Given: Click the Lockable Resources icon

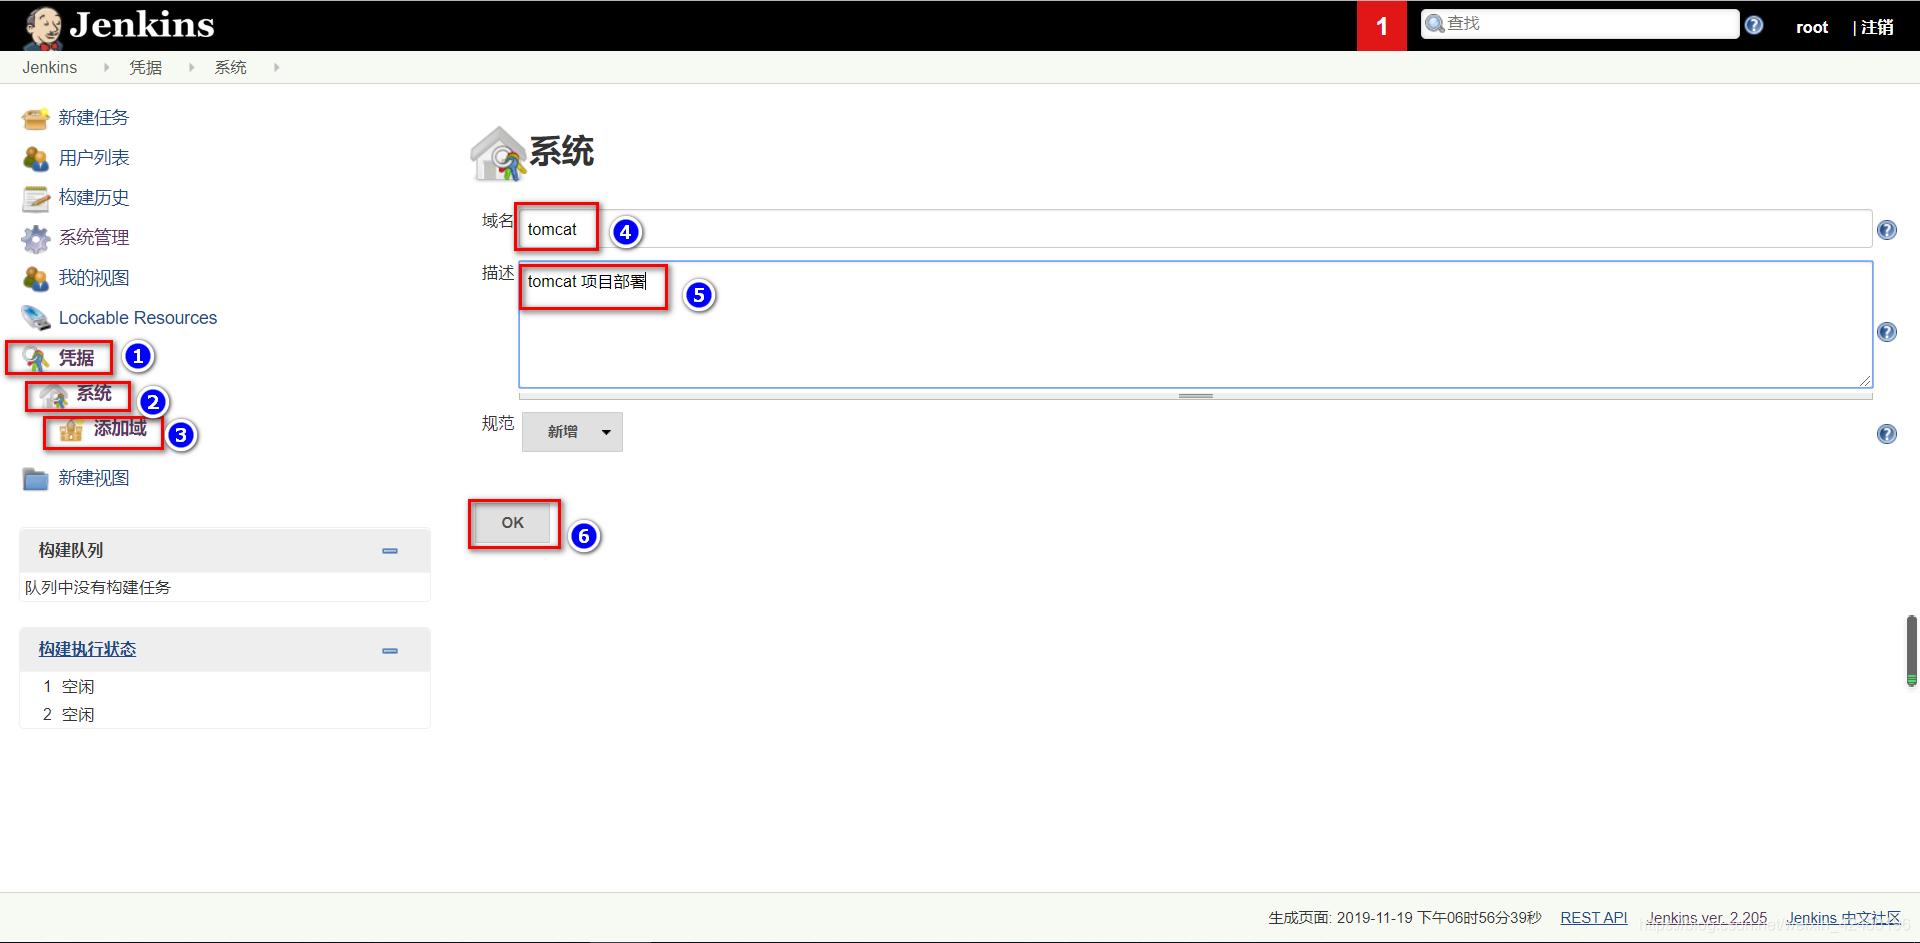Looking at the screenshot, I should (36, 319).
